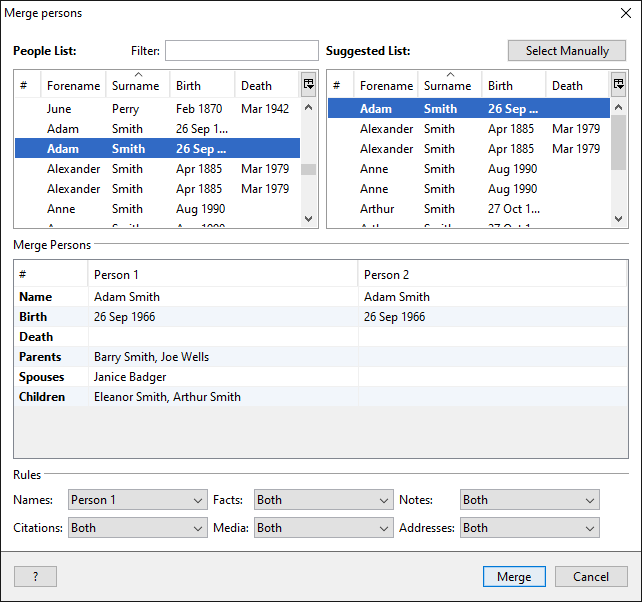This screenshot has height=602, width=642.
Task: Sort People List by Forename column
Action: pyautogui.click(x=73, y=86)
